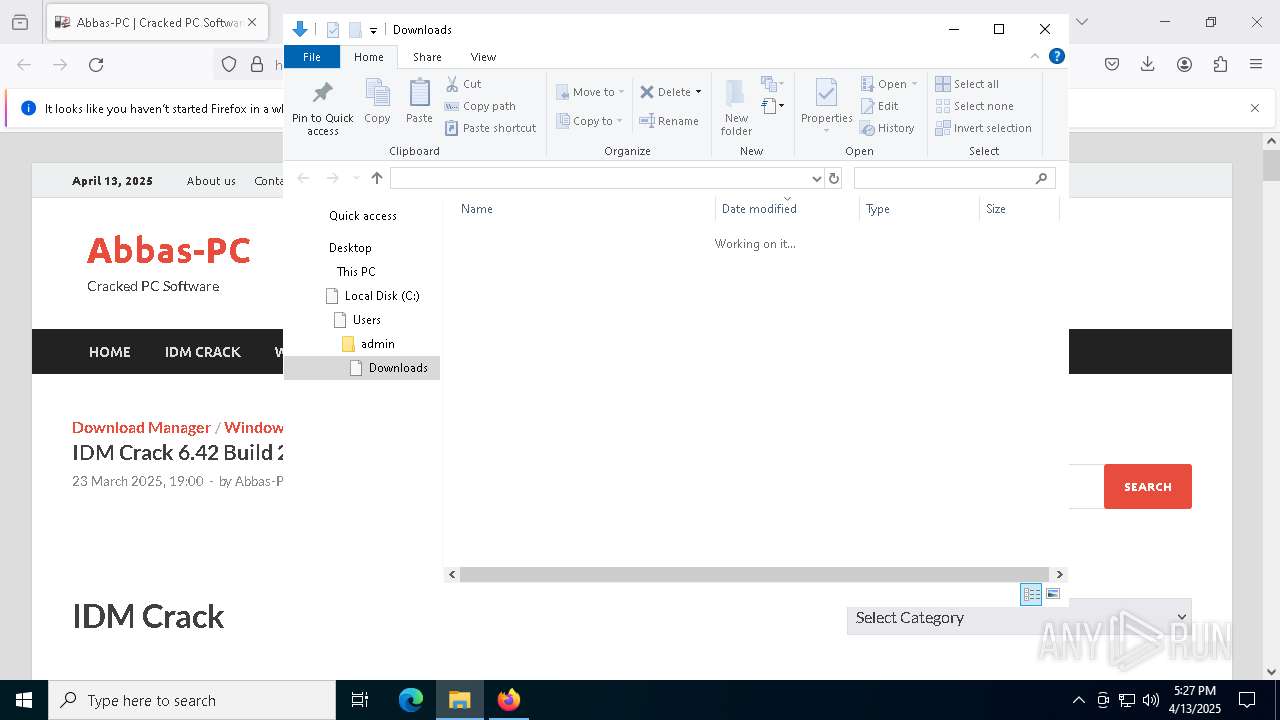Click the Delete X icon
The image size is (1280, 720).
[x=647, y=92]
